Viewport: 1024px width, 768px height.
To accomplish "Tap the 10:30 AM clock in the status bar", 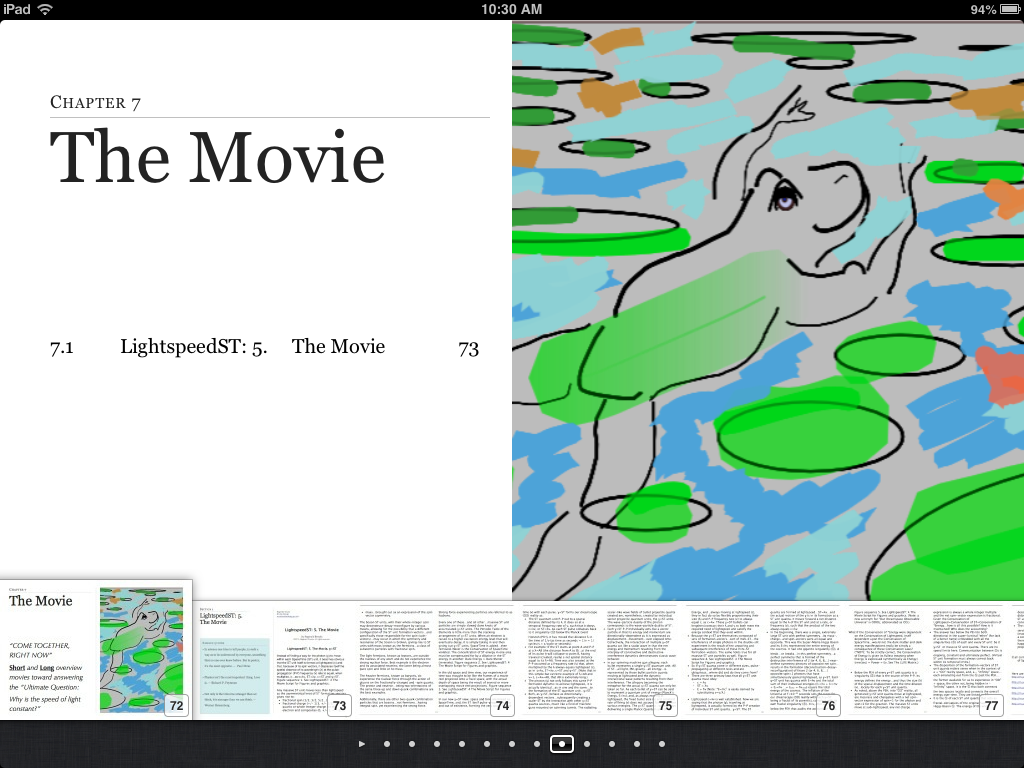I will tap(512, 11).
